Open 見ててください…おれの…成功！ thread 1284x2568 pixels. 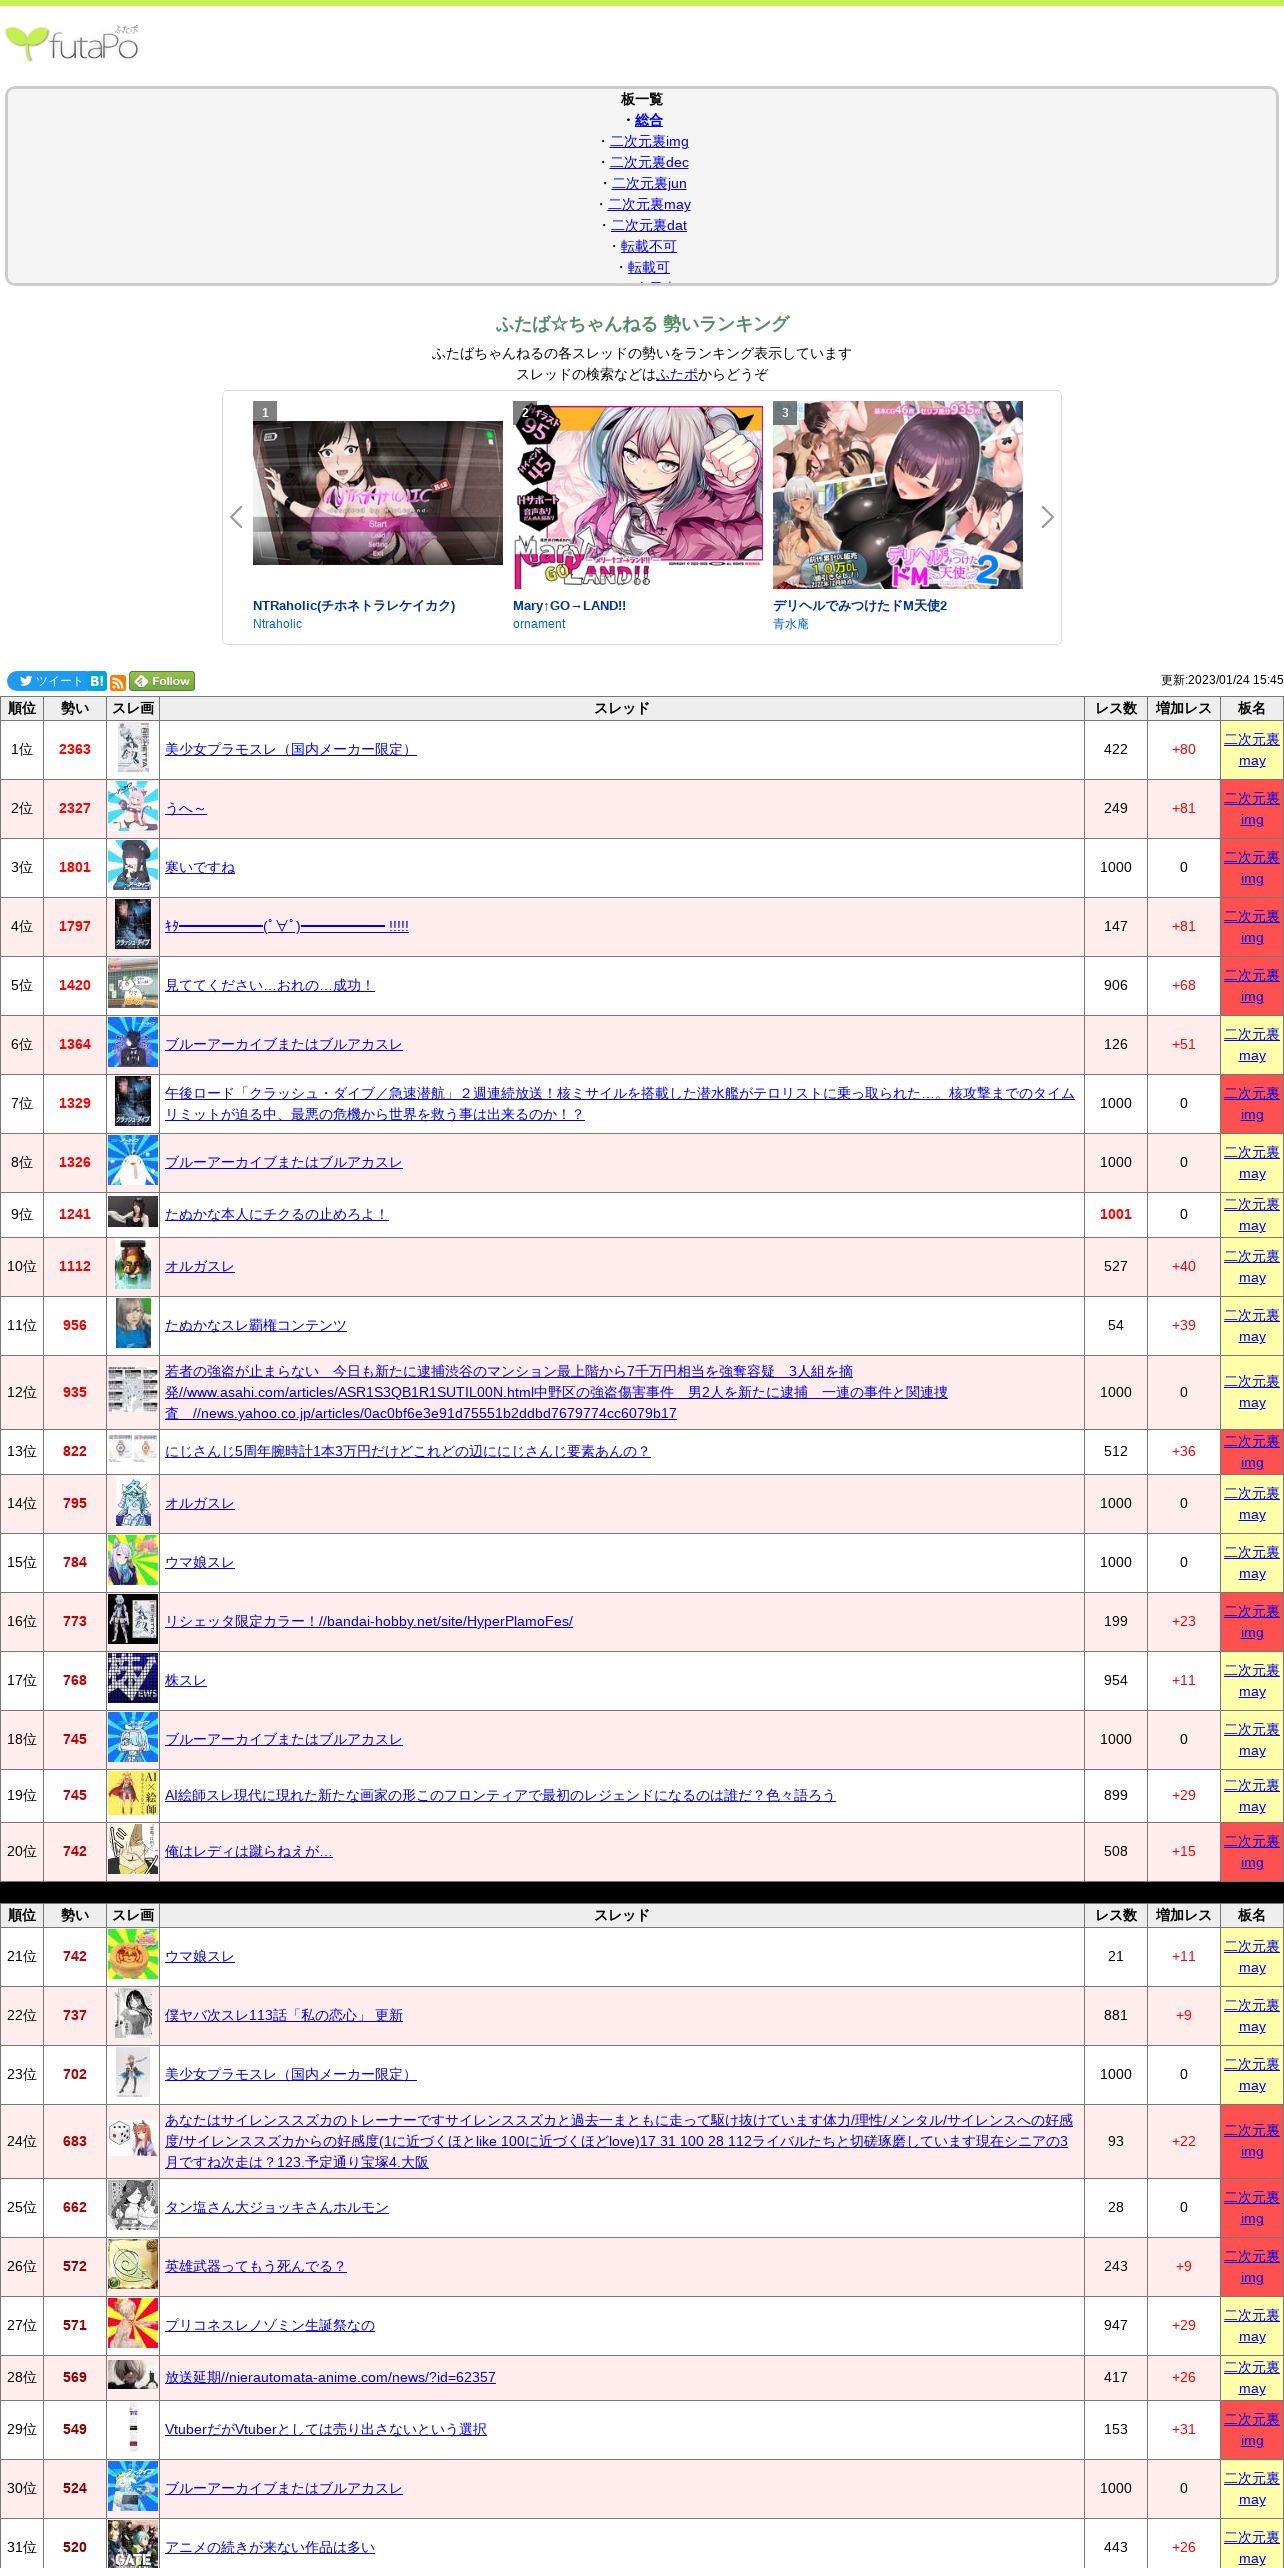click(270, 985)
